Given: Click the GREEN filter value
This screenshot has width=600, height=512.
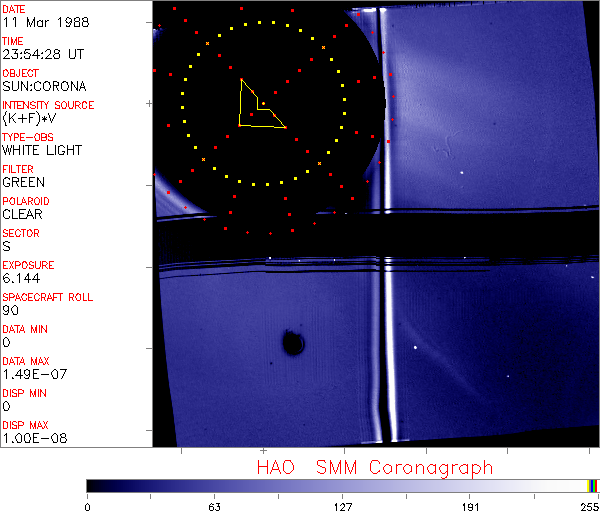Looking at the screenshot, I should tap(23, 182).
